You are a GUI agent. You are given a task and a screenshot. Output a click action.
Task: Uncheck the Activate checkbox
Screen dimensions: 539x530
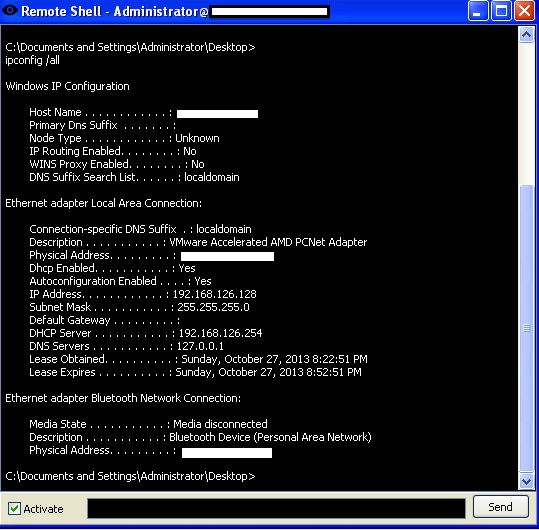click(14, 508)
